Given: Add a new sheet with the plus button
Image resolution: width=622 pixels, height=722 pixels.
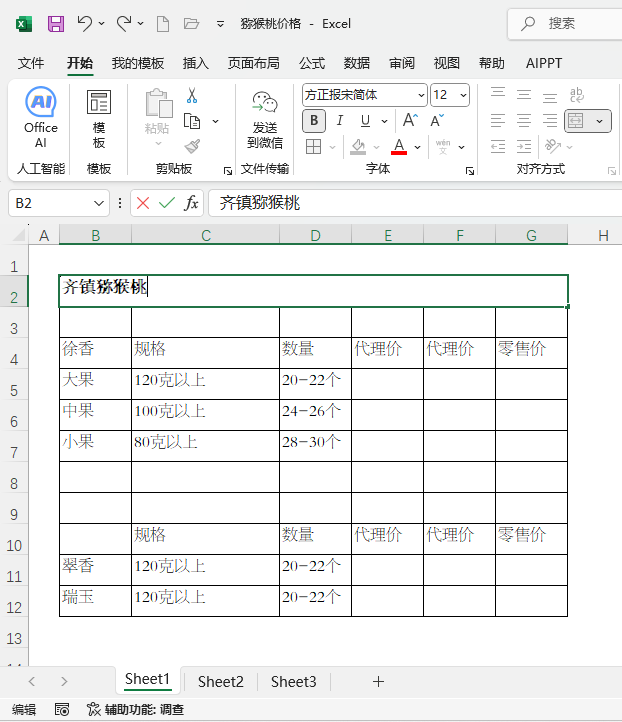Looking at the screenshot, I should [x=378, y=681].
